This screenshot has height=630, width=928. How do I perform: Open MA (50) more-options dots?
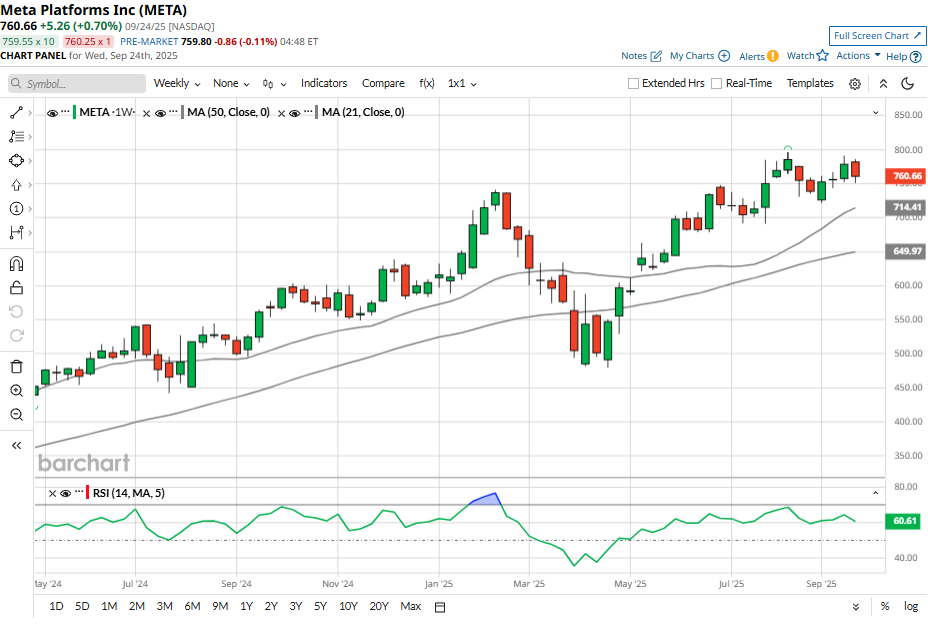tap(173, 111)
